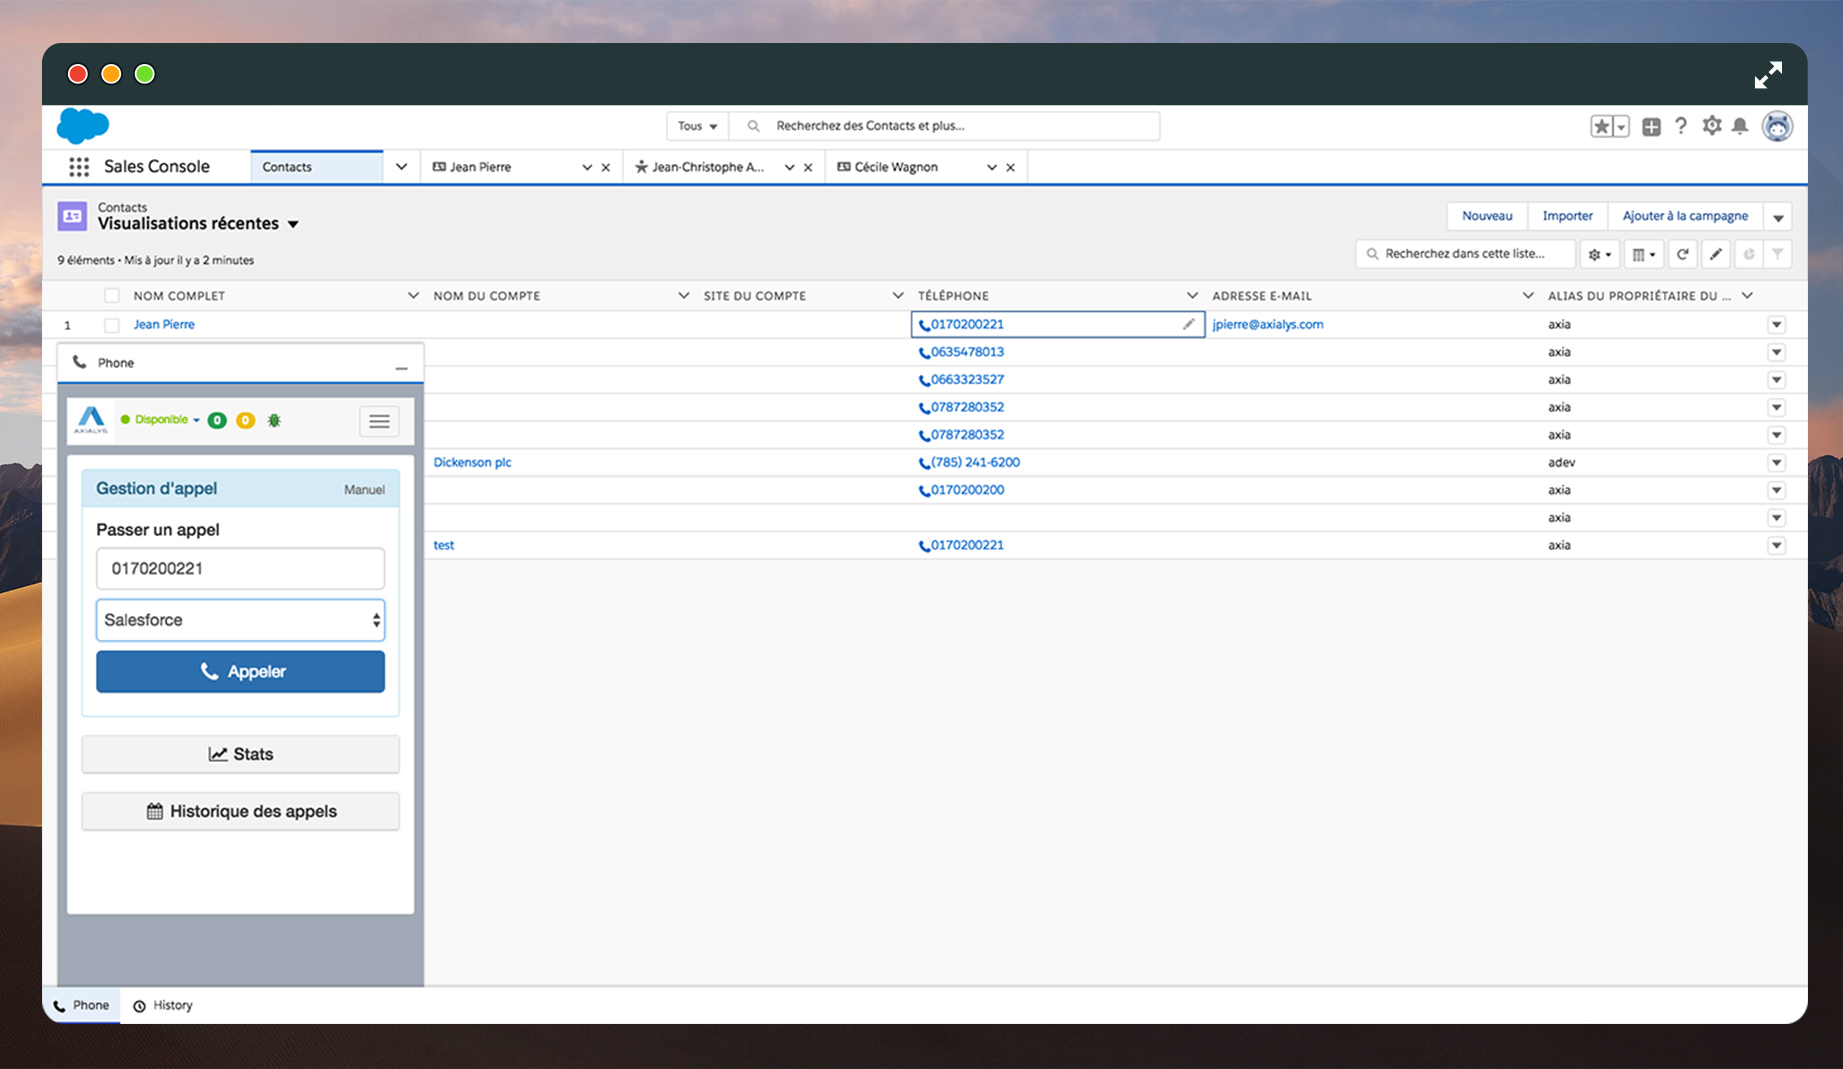Click the debug bug icon in softphone

click(274, 420)
